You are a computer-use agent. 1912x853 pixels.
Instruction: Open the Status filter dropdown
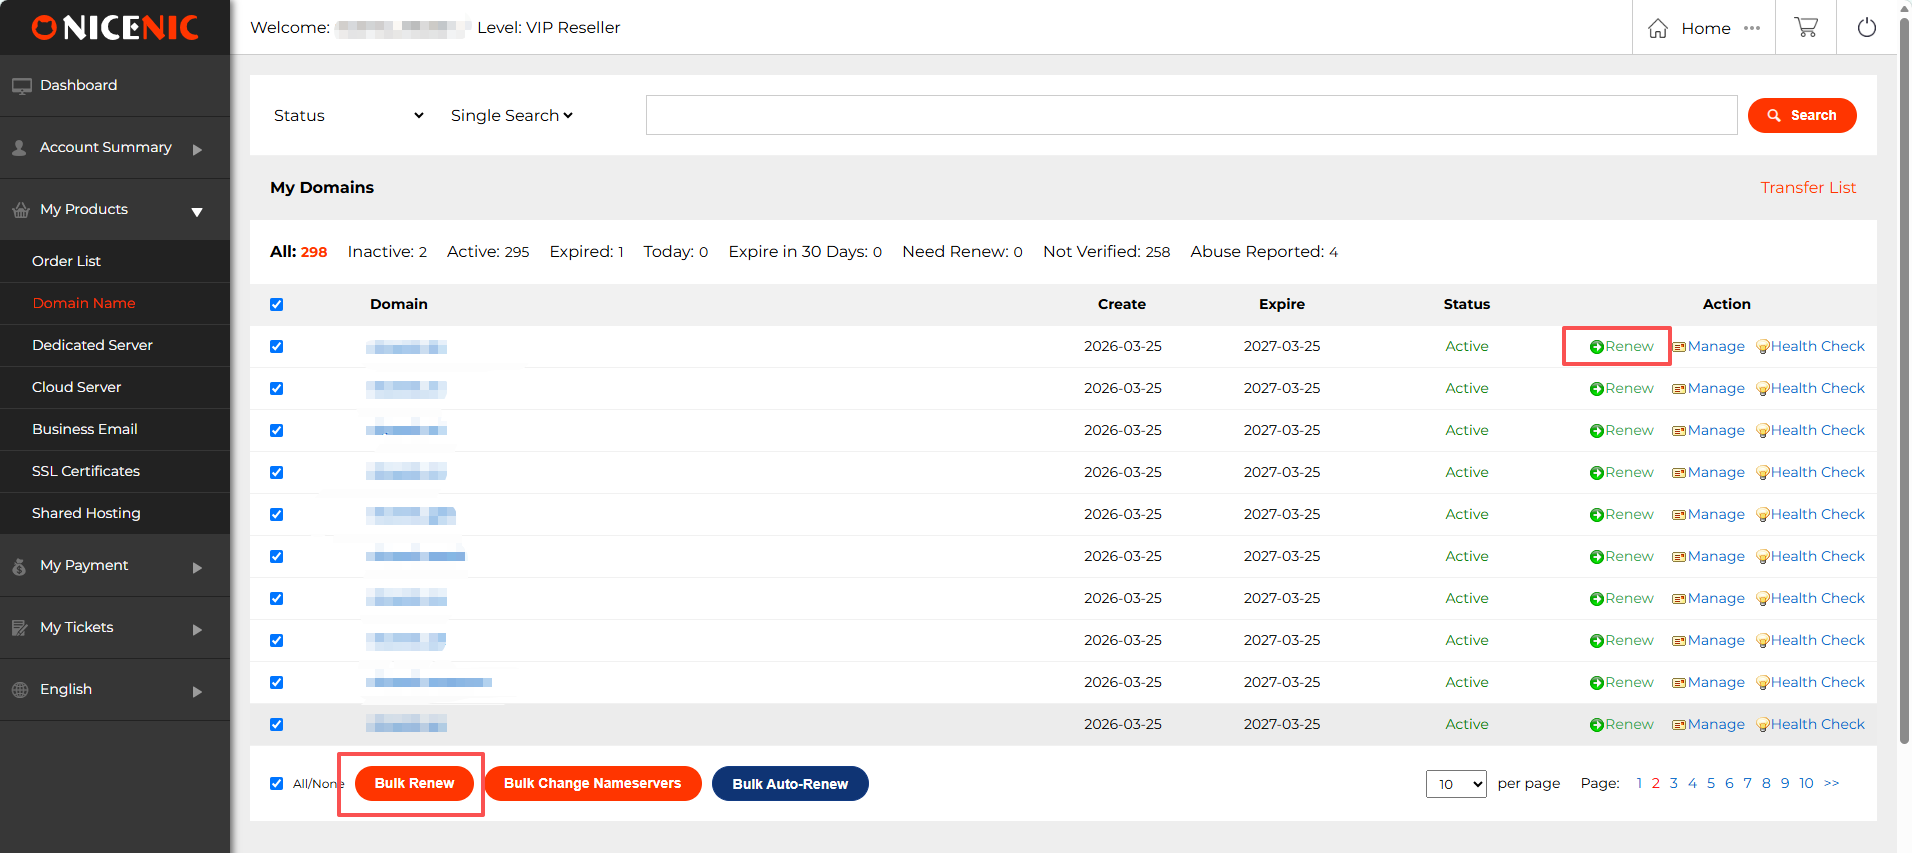point(348,116)
